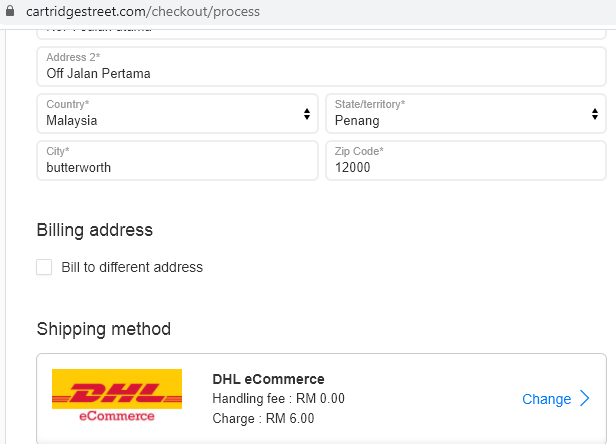
Task: Open the State/territory dropdown showing Penang
Action: [x=466, y=114]
